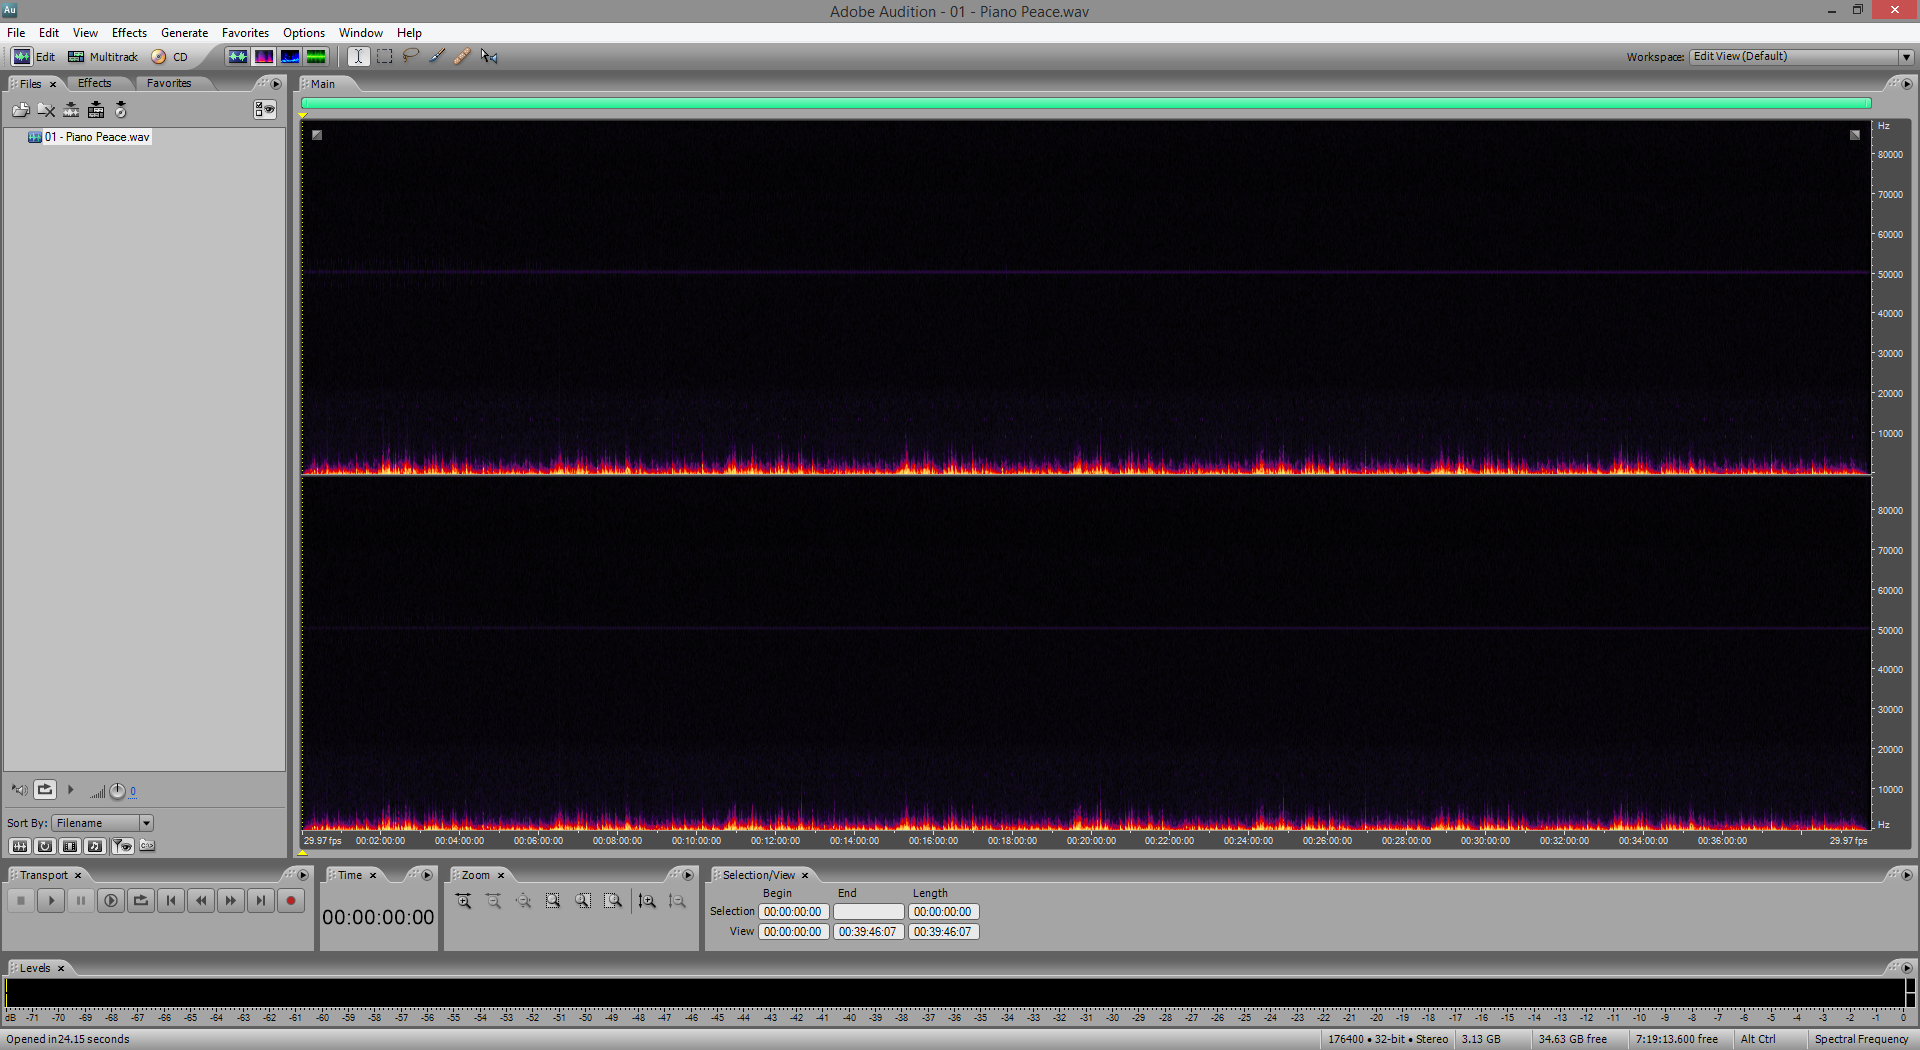Click Zoom In Horizontally icon
The height and width of the screenshot is (1050, 1920).
tap(464, 901)
